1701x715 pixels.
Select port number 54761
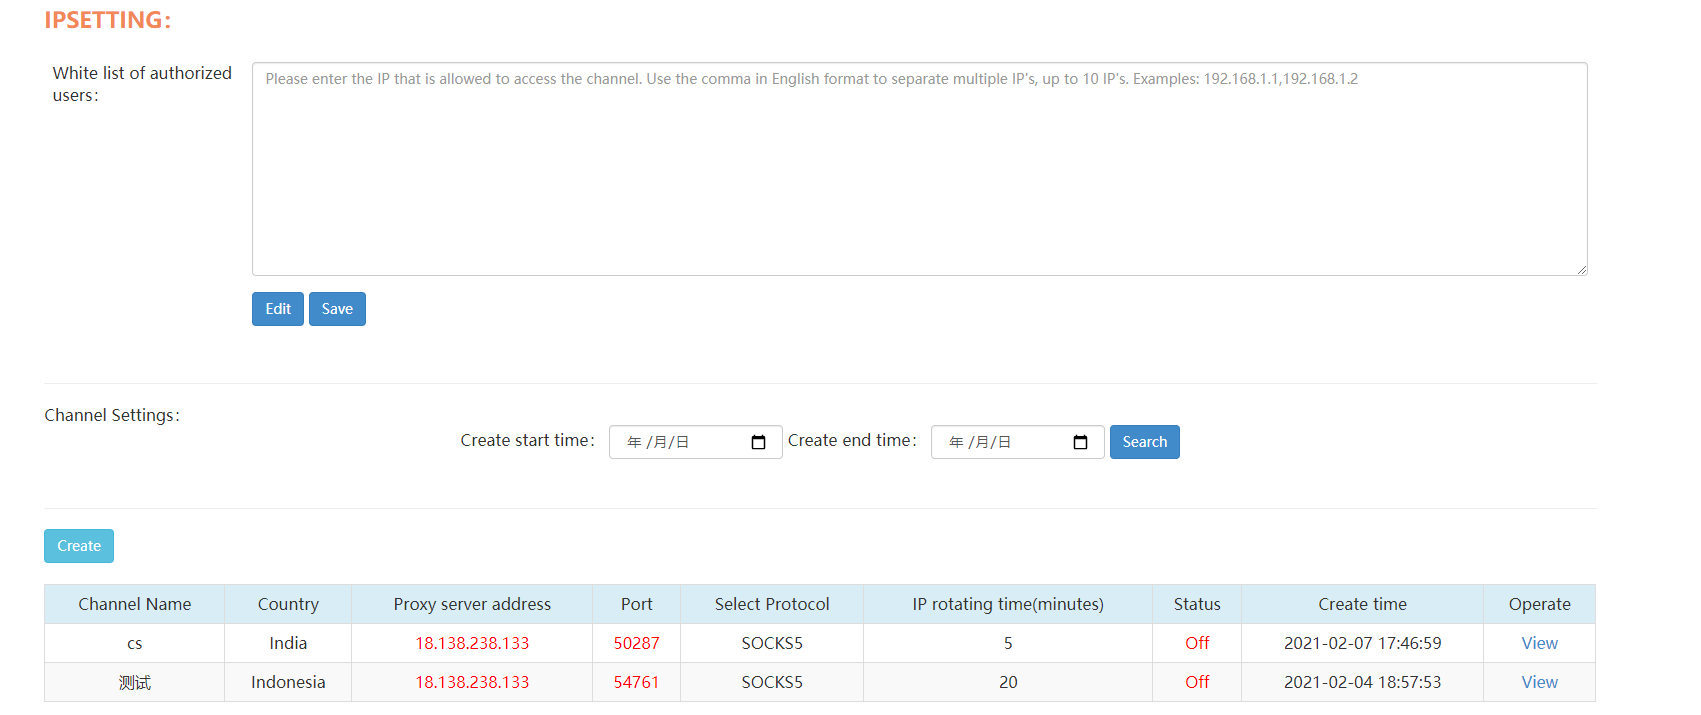tap(636, 682)
